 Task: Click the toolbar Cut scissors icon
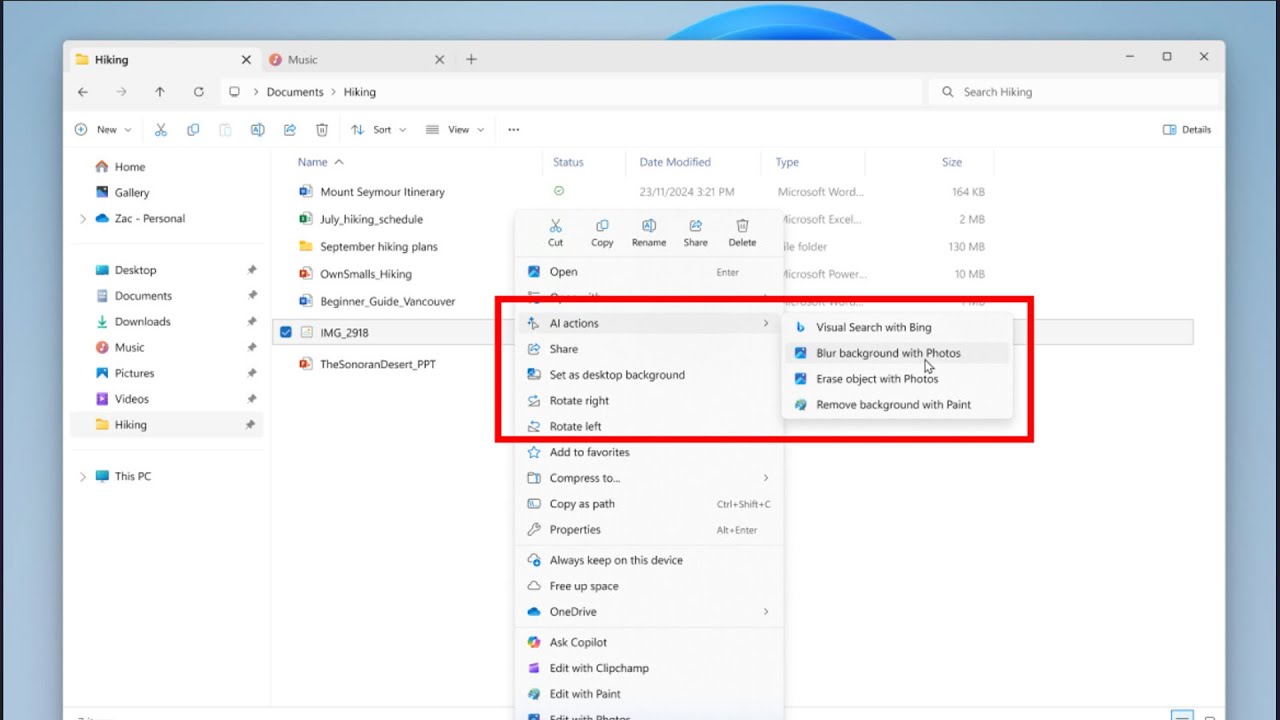pos(160,129)
